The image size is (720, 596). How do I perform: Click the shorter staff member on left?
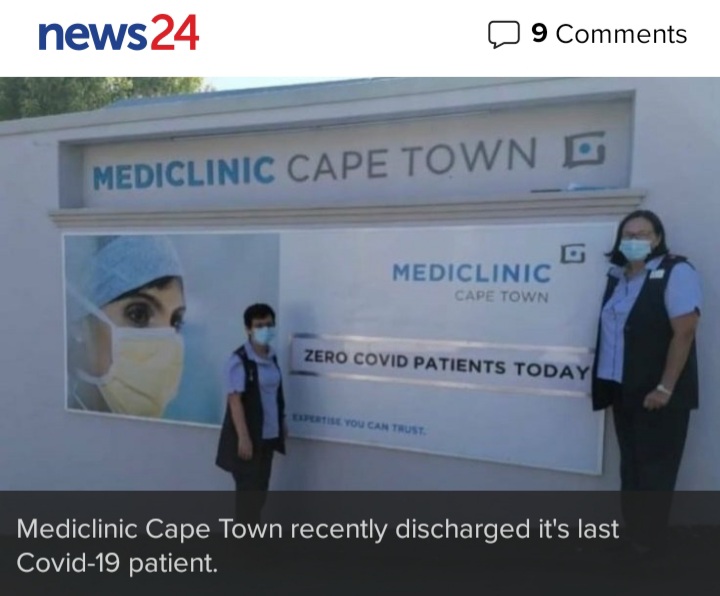(x=253, y=395)
